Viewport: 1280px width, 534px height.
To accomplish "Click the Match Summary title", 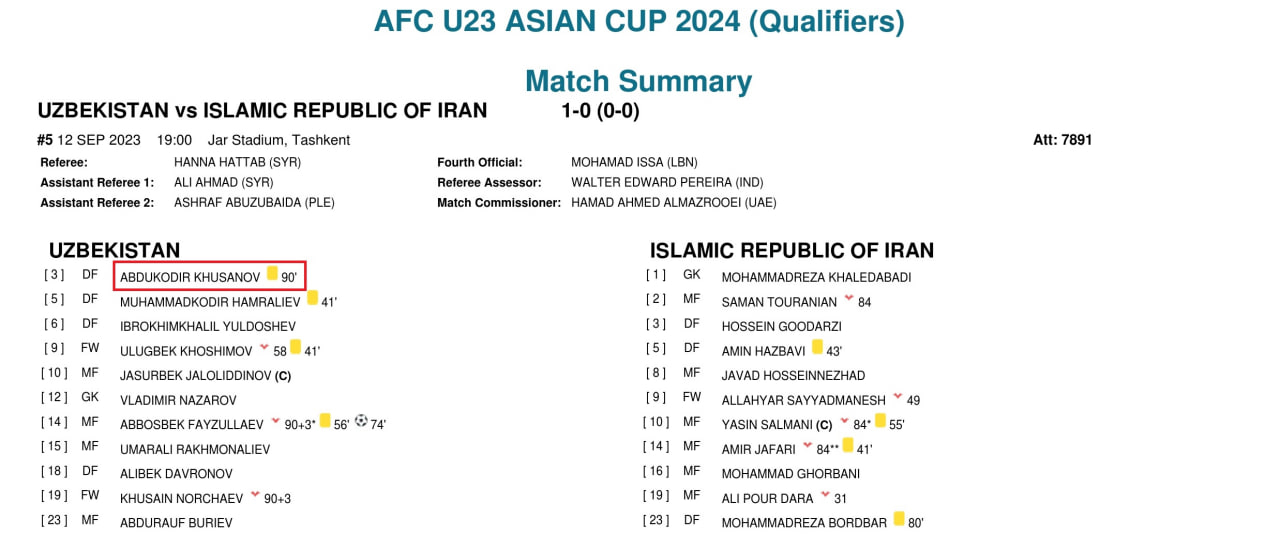I will pos(639,81).
